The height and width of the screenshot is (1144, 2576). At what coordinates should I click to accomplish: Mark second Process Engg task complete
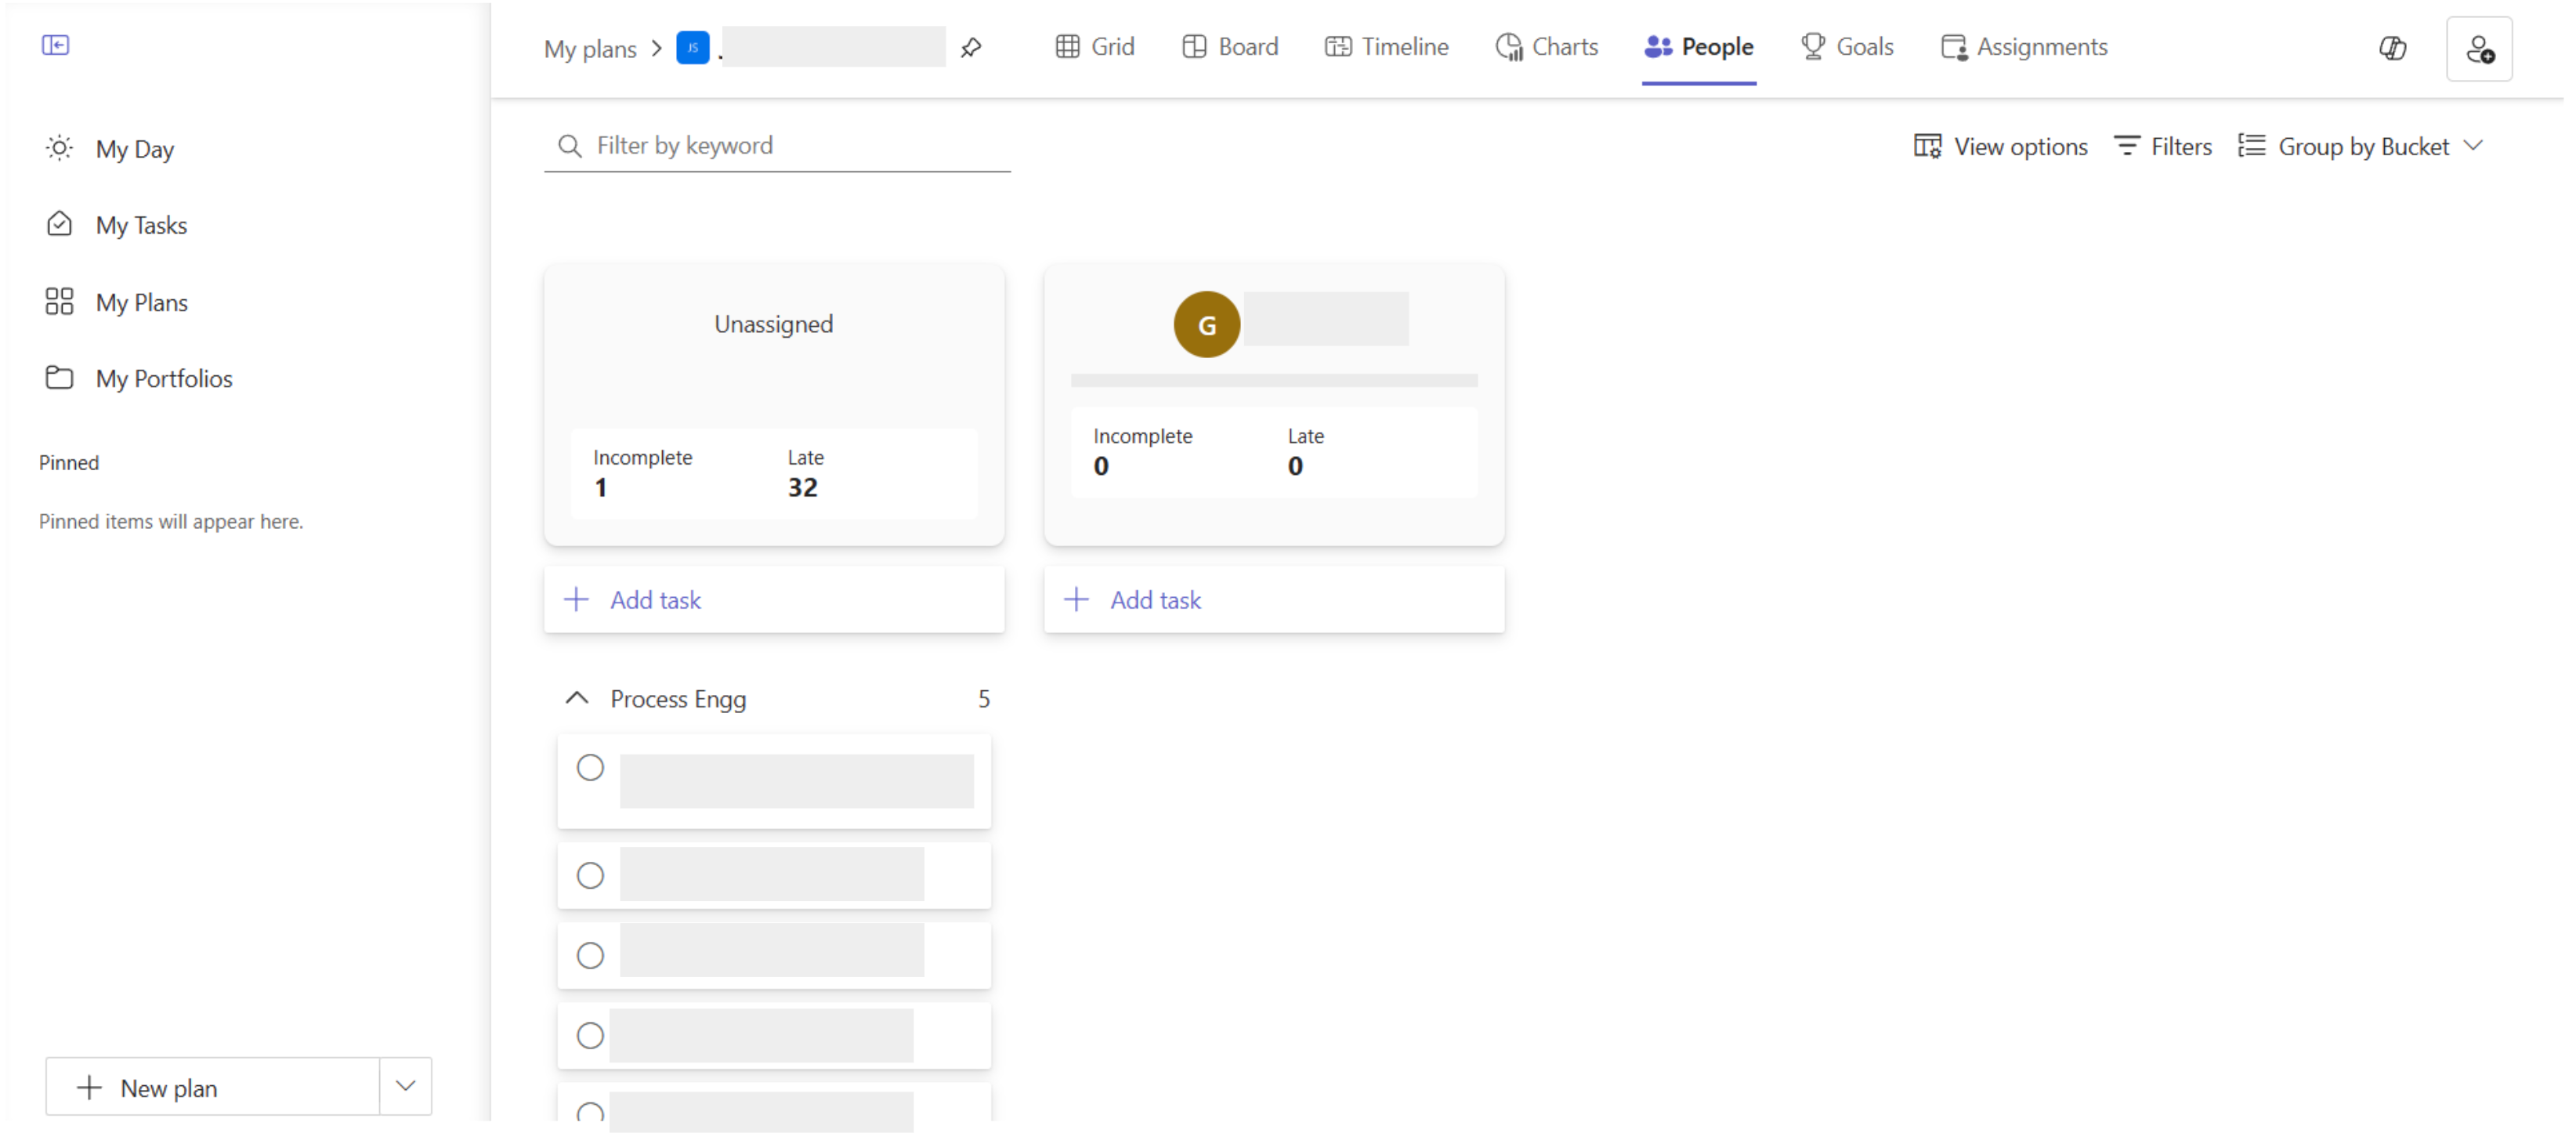590,875
